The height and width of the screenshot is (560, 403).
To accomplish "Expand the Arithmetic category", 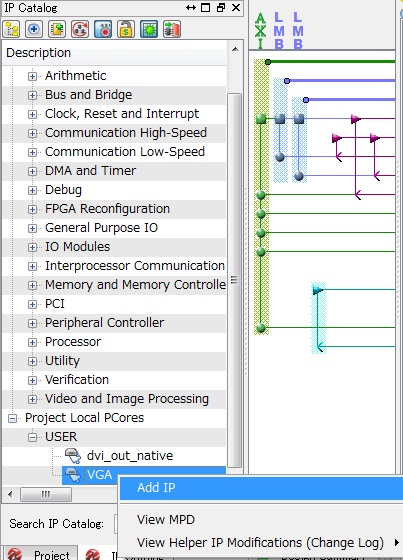I will click(32, 76).
